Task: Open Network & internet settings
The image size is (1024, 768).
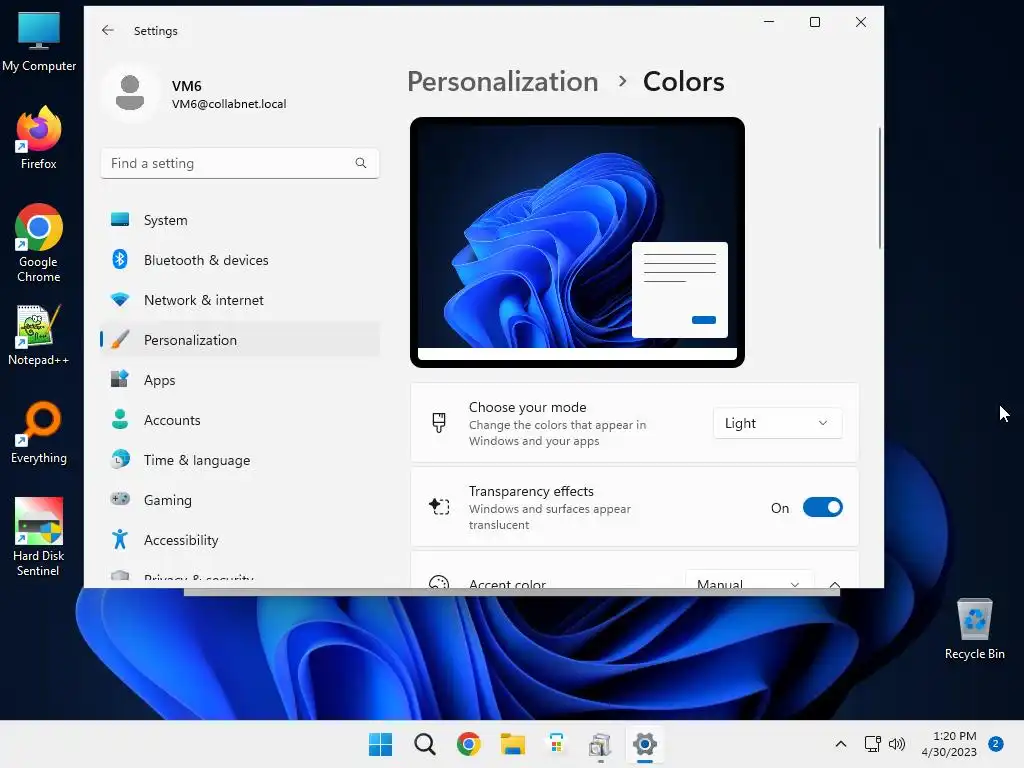Action: click(x=240, y=300)
